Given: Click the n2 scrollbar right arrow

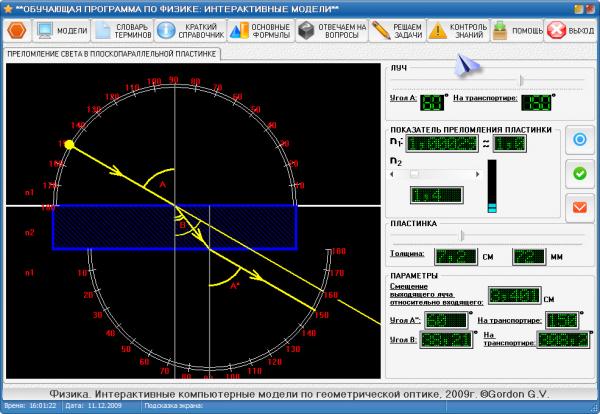Looking at the screenshot, I should (x=477, y=174).
